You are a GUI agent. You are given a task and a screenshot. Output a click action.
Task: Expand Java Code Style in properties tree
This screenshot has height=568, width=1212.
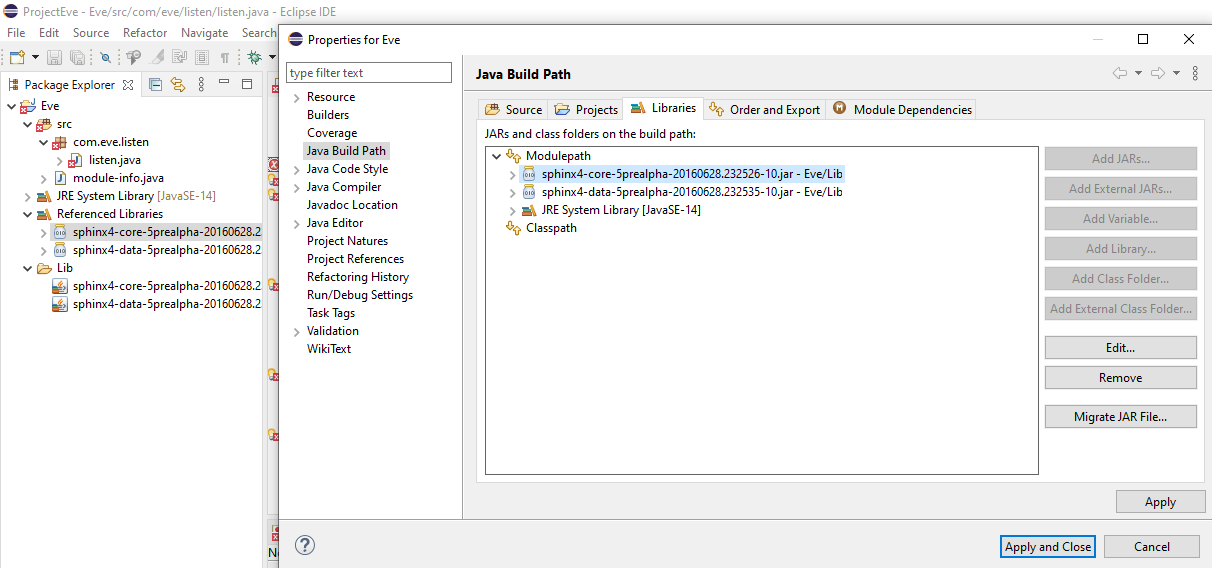296,169
